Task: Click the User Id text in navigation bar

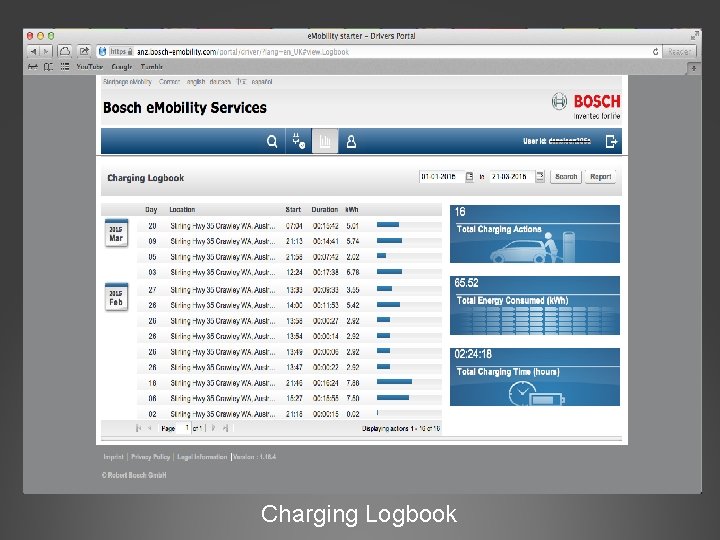Action: click(557, 141)
